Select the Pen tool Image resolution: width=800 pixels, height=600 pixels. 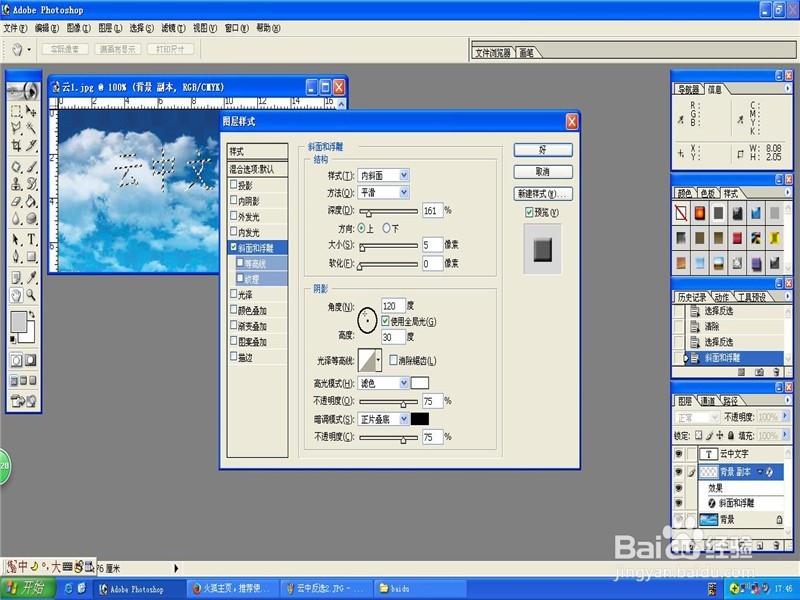pos(16,256)
